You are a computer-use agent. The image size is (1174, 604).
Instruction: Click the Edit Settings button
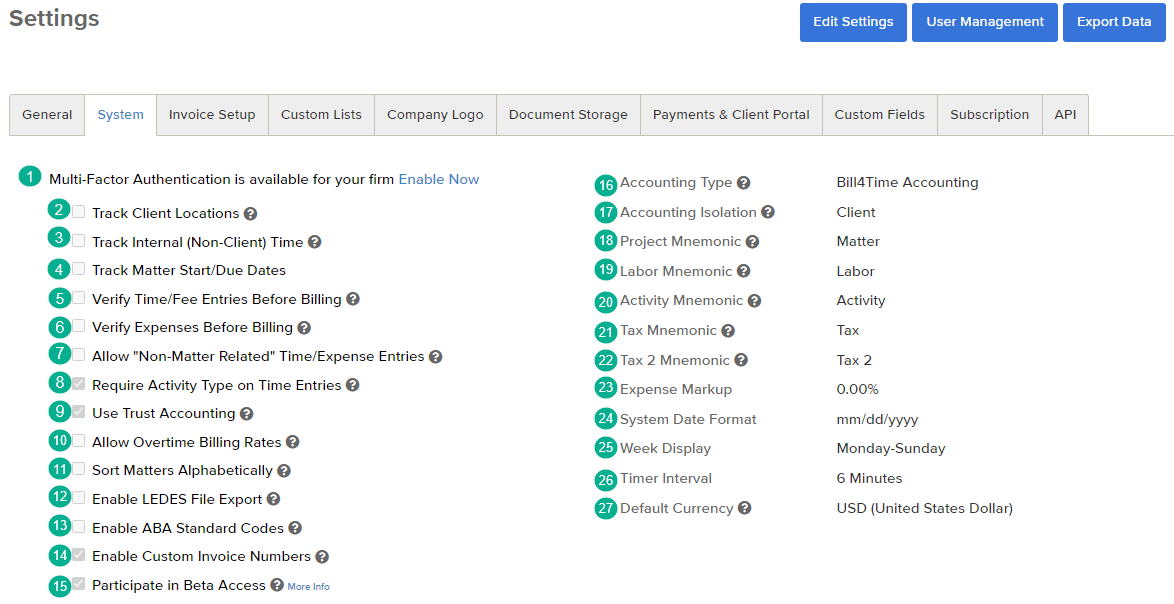(854, 22)
